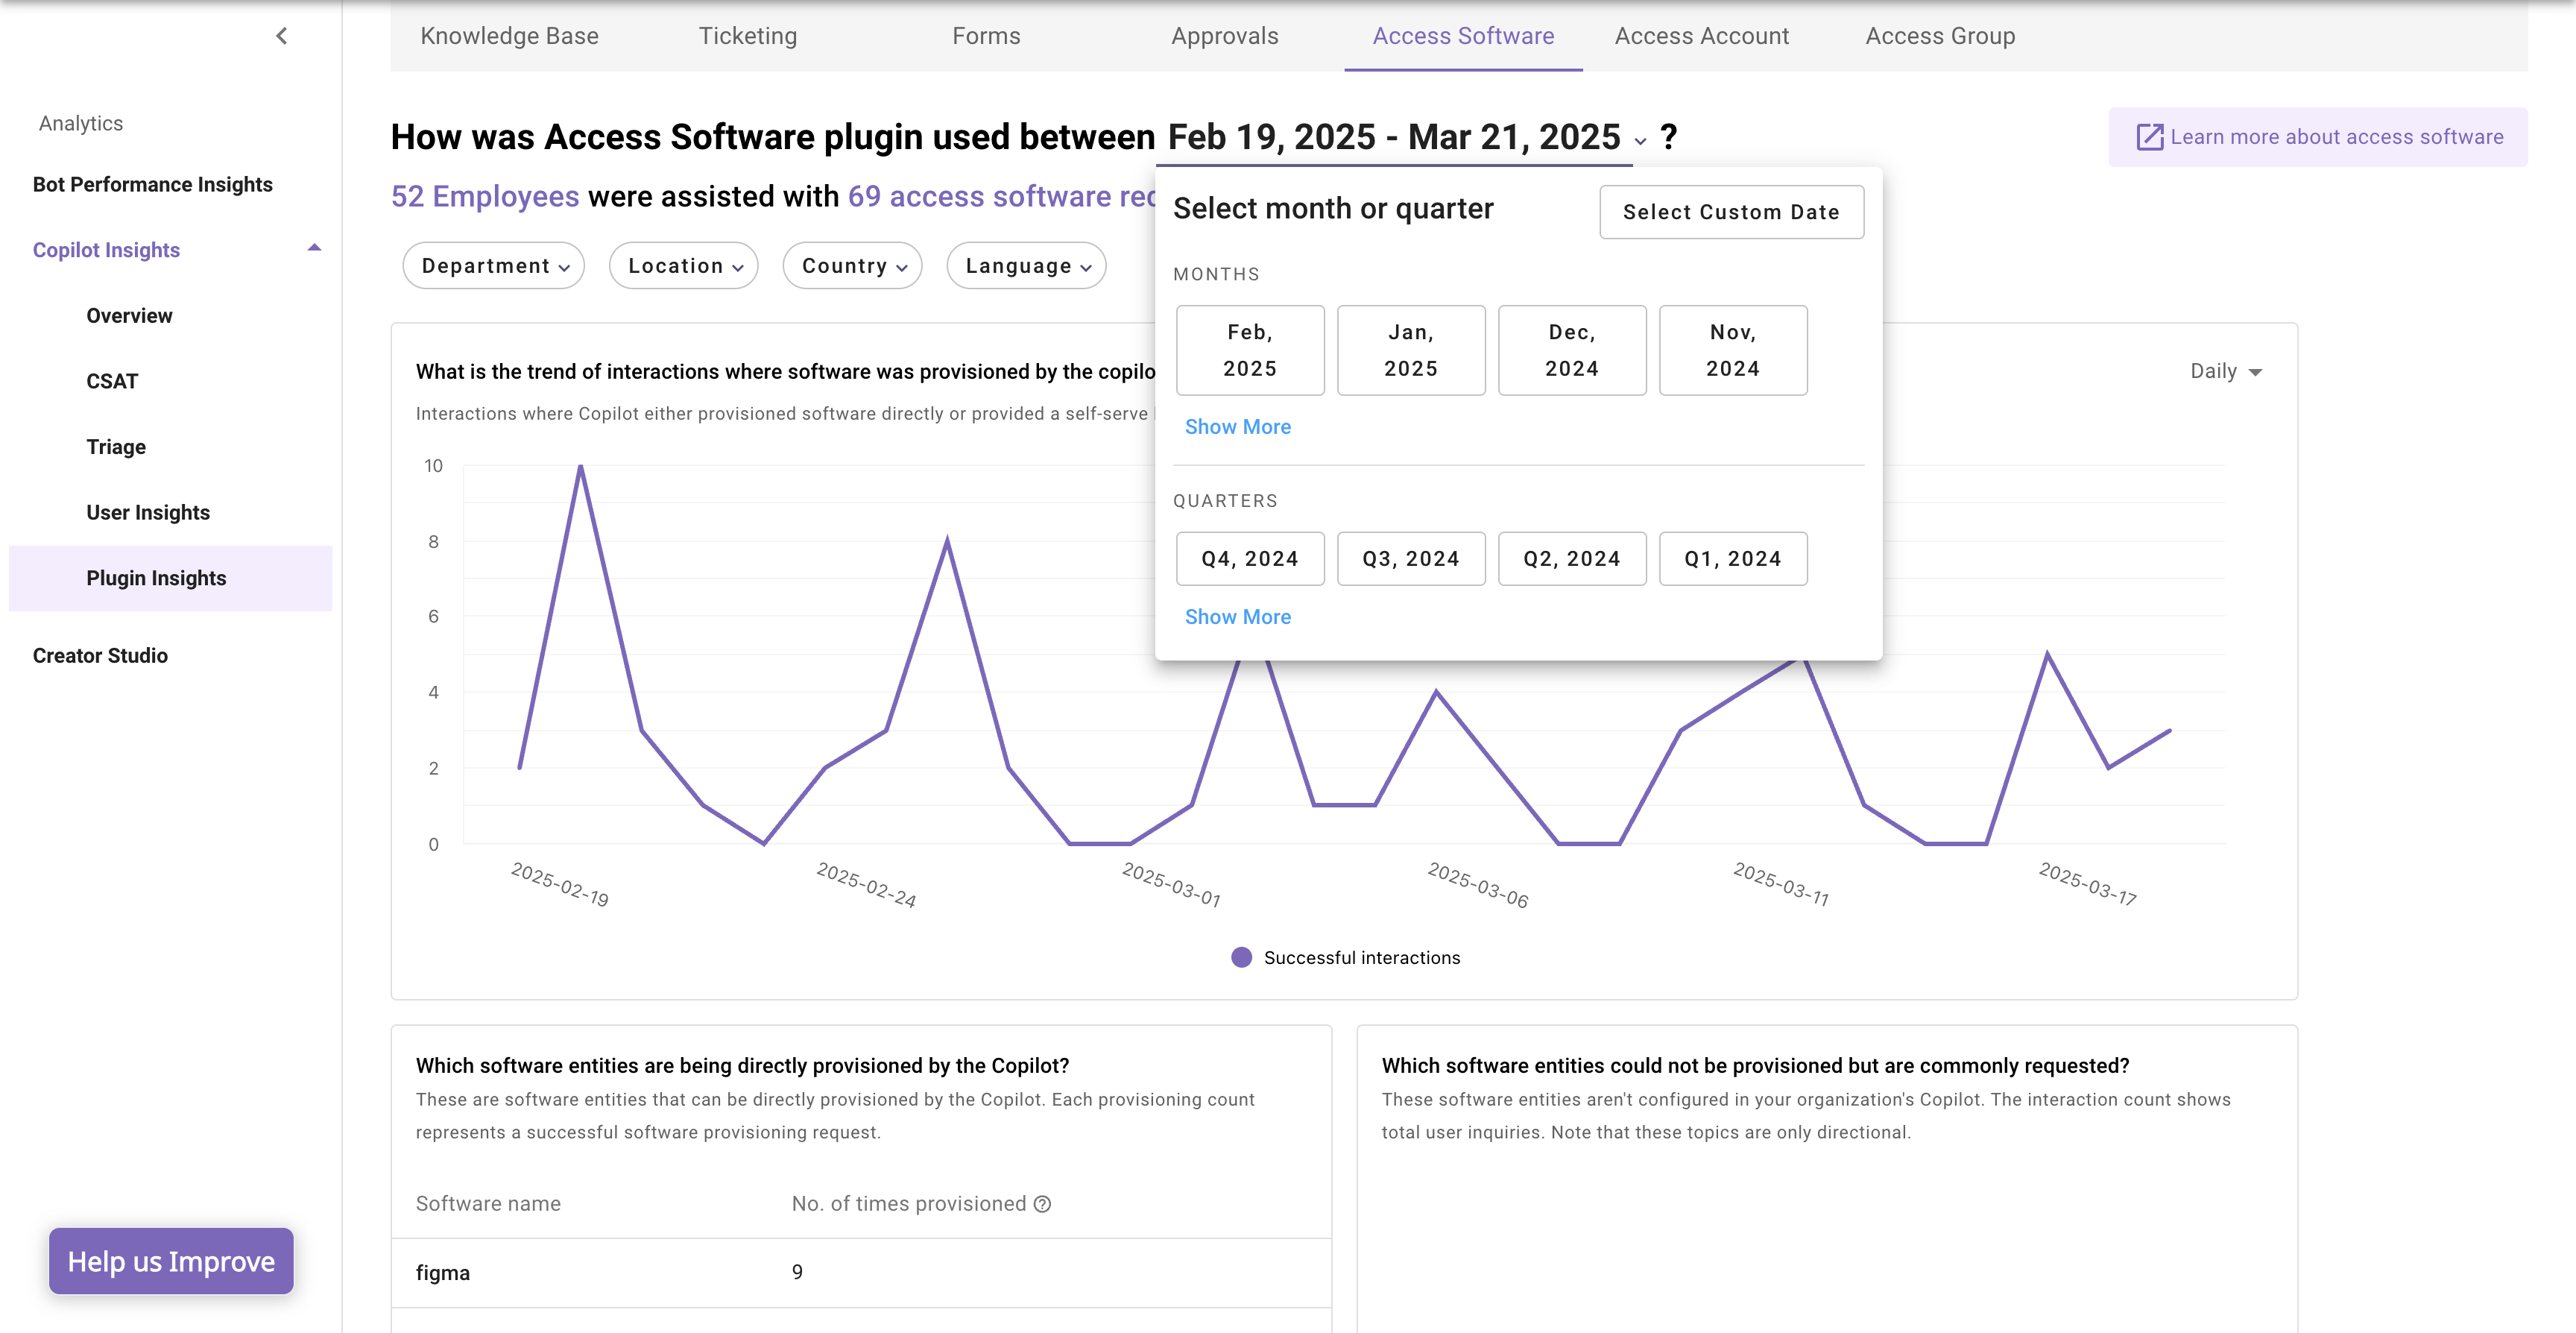Viewport: 2576px width, 1333px height.
Task: Collapse the Copilot Insights section arrow
Action: click(x=314, y=248)
